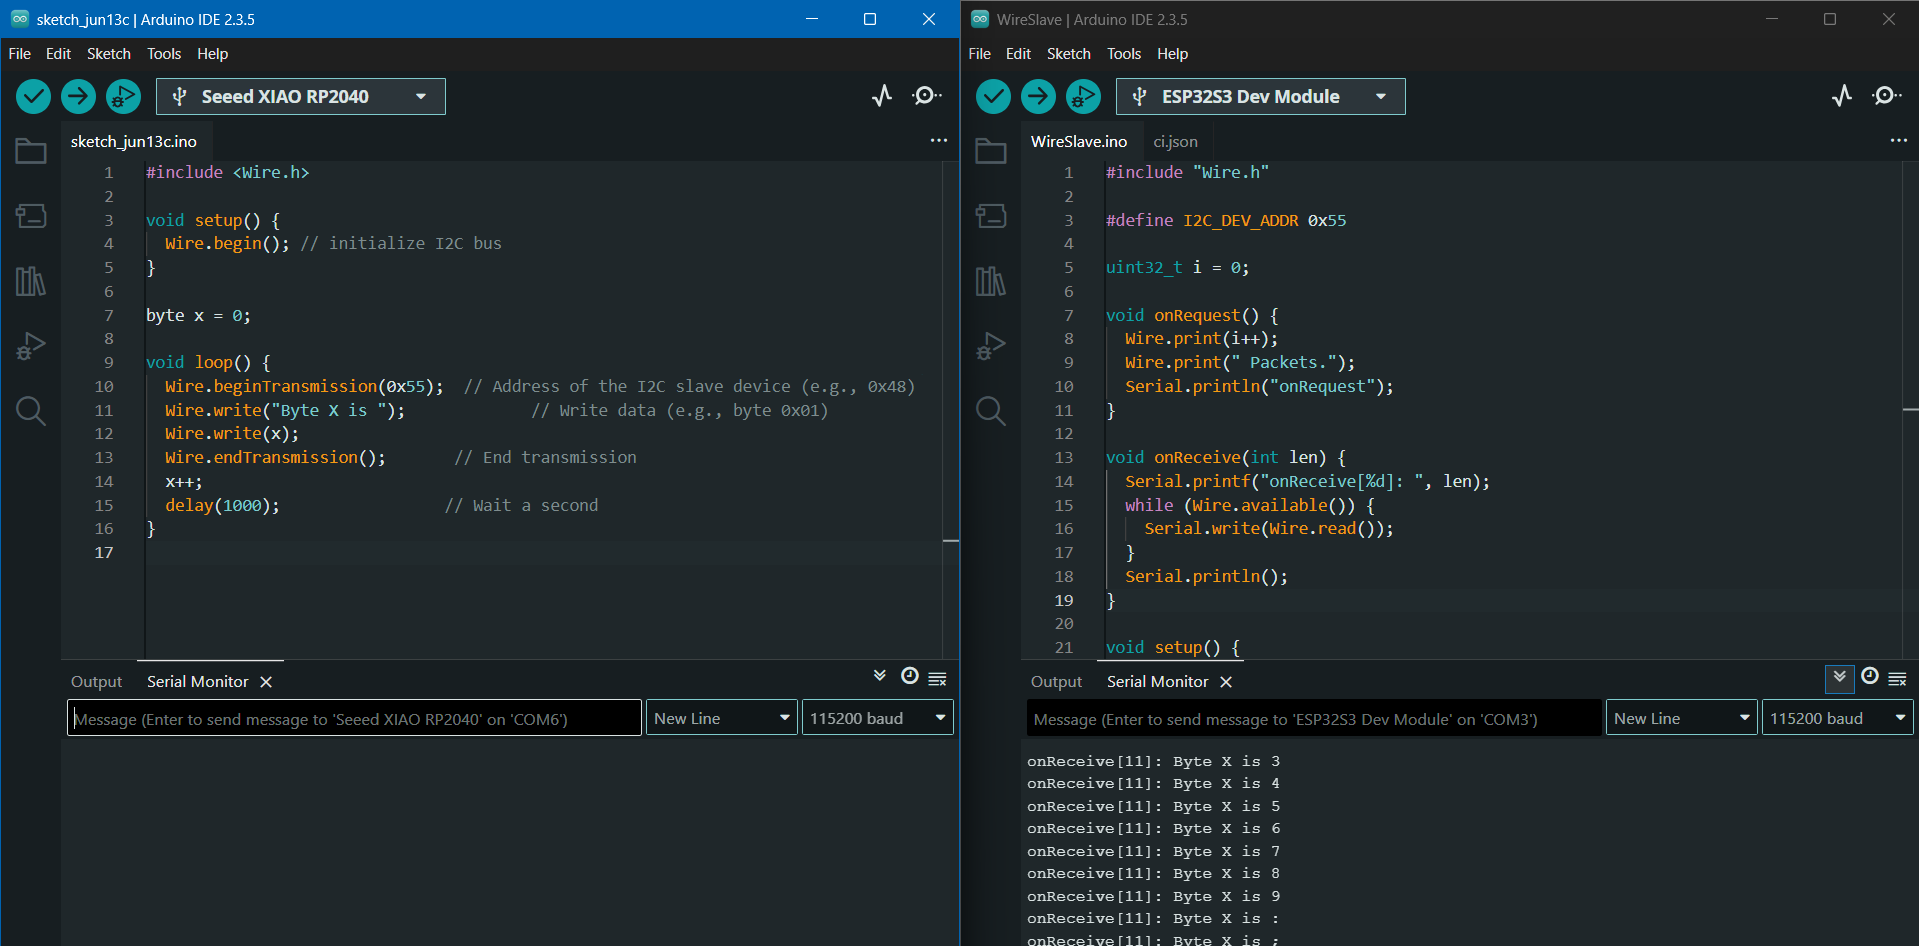Open the Tools menu in the sketch_jun13c window

[x=164, y=54]
